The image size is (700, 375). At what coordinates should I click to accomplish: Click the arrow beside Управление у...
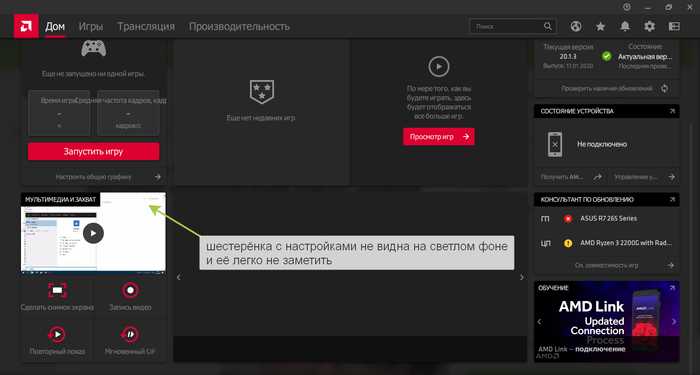pos(671,177)
